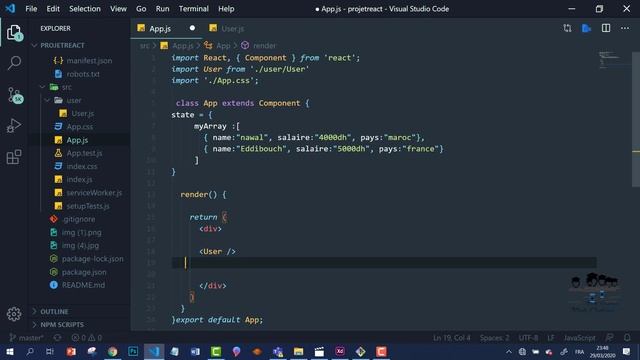Click the FRA keyboard language indicator
640x360 pixels.
pos(579,351)
